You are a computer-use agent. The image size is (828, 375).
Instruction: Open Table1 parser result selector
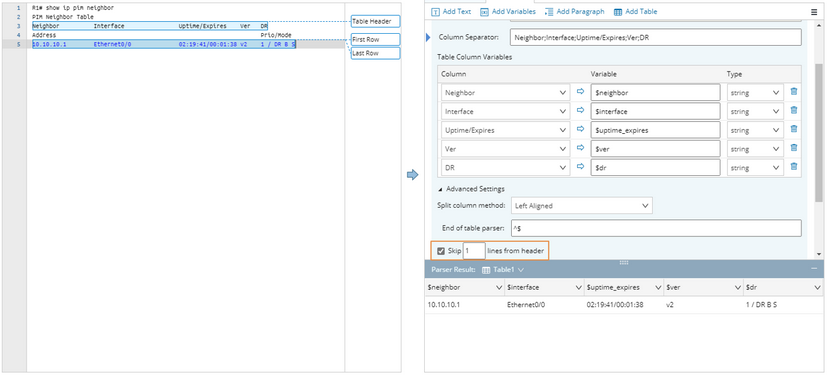pos(503,269)
